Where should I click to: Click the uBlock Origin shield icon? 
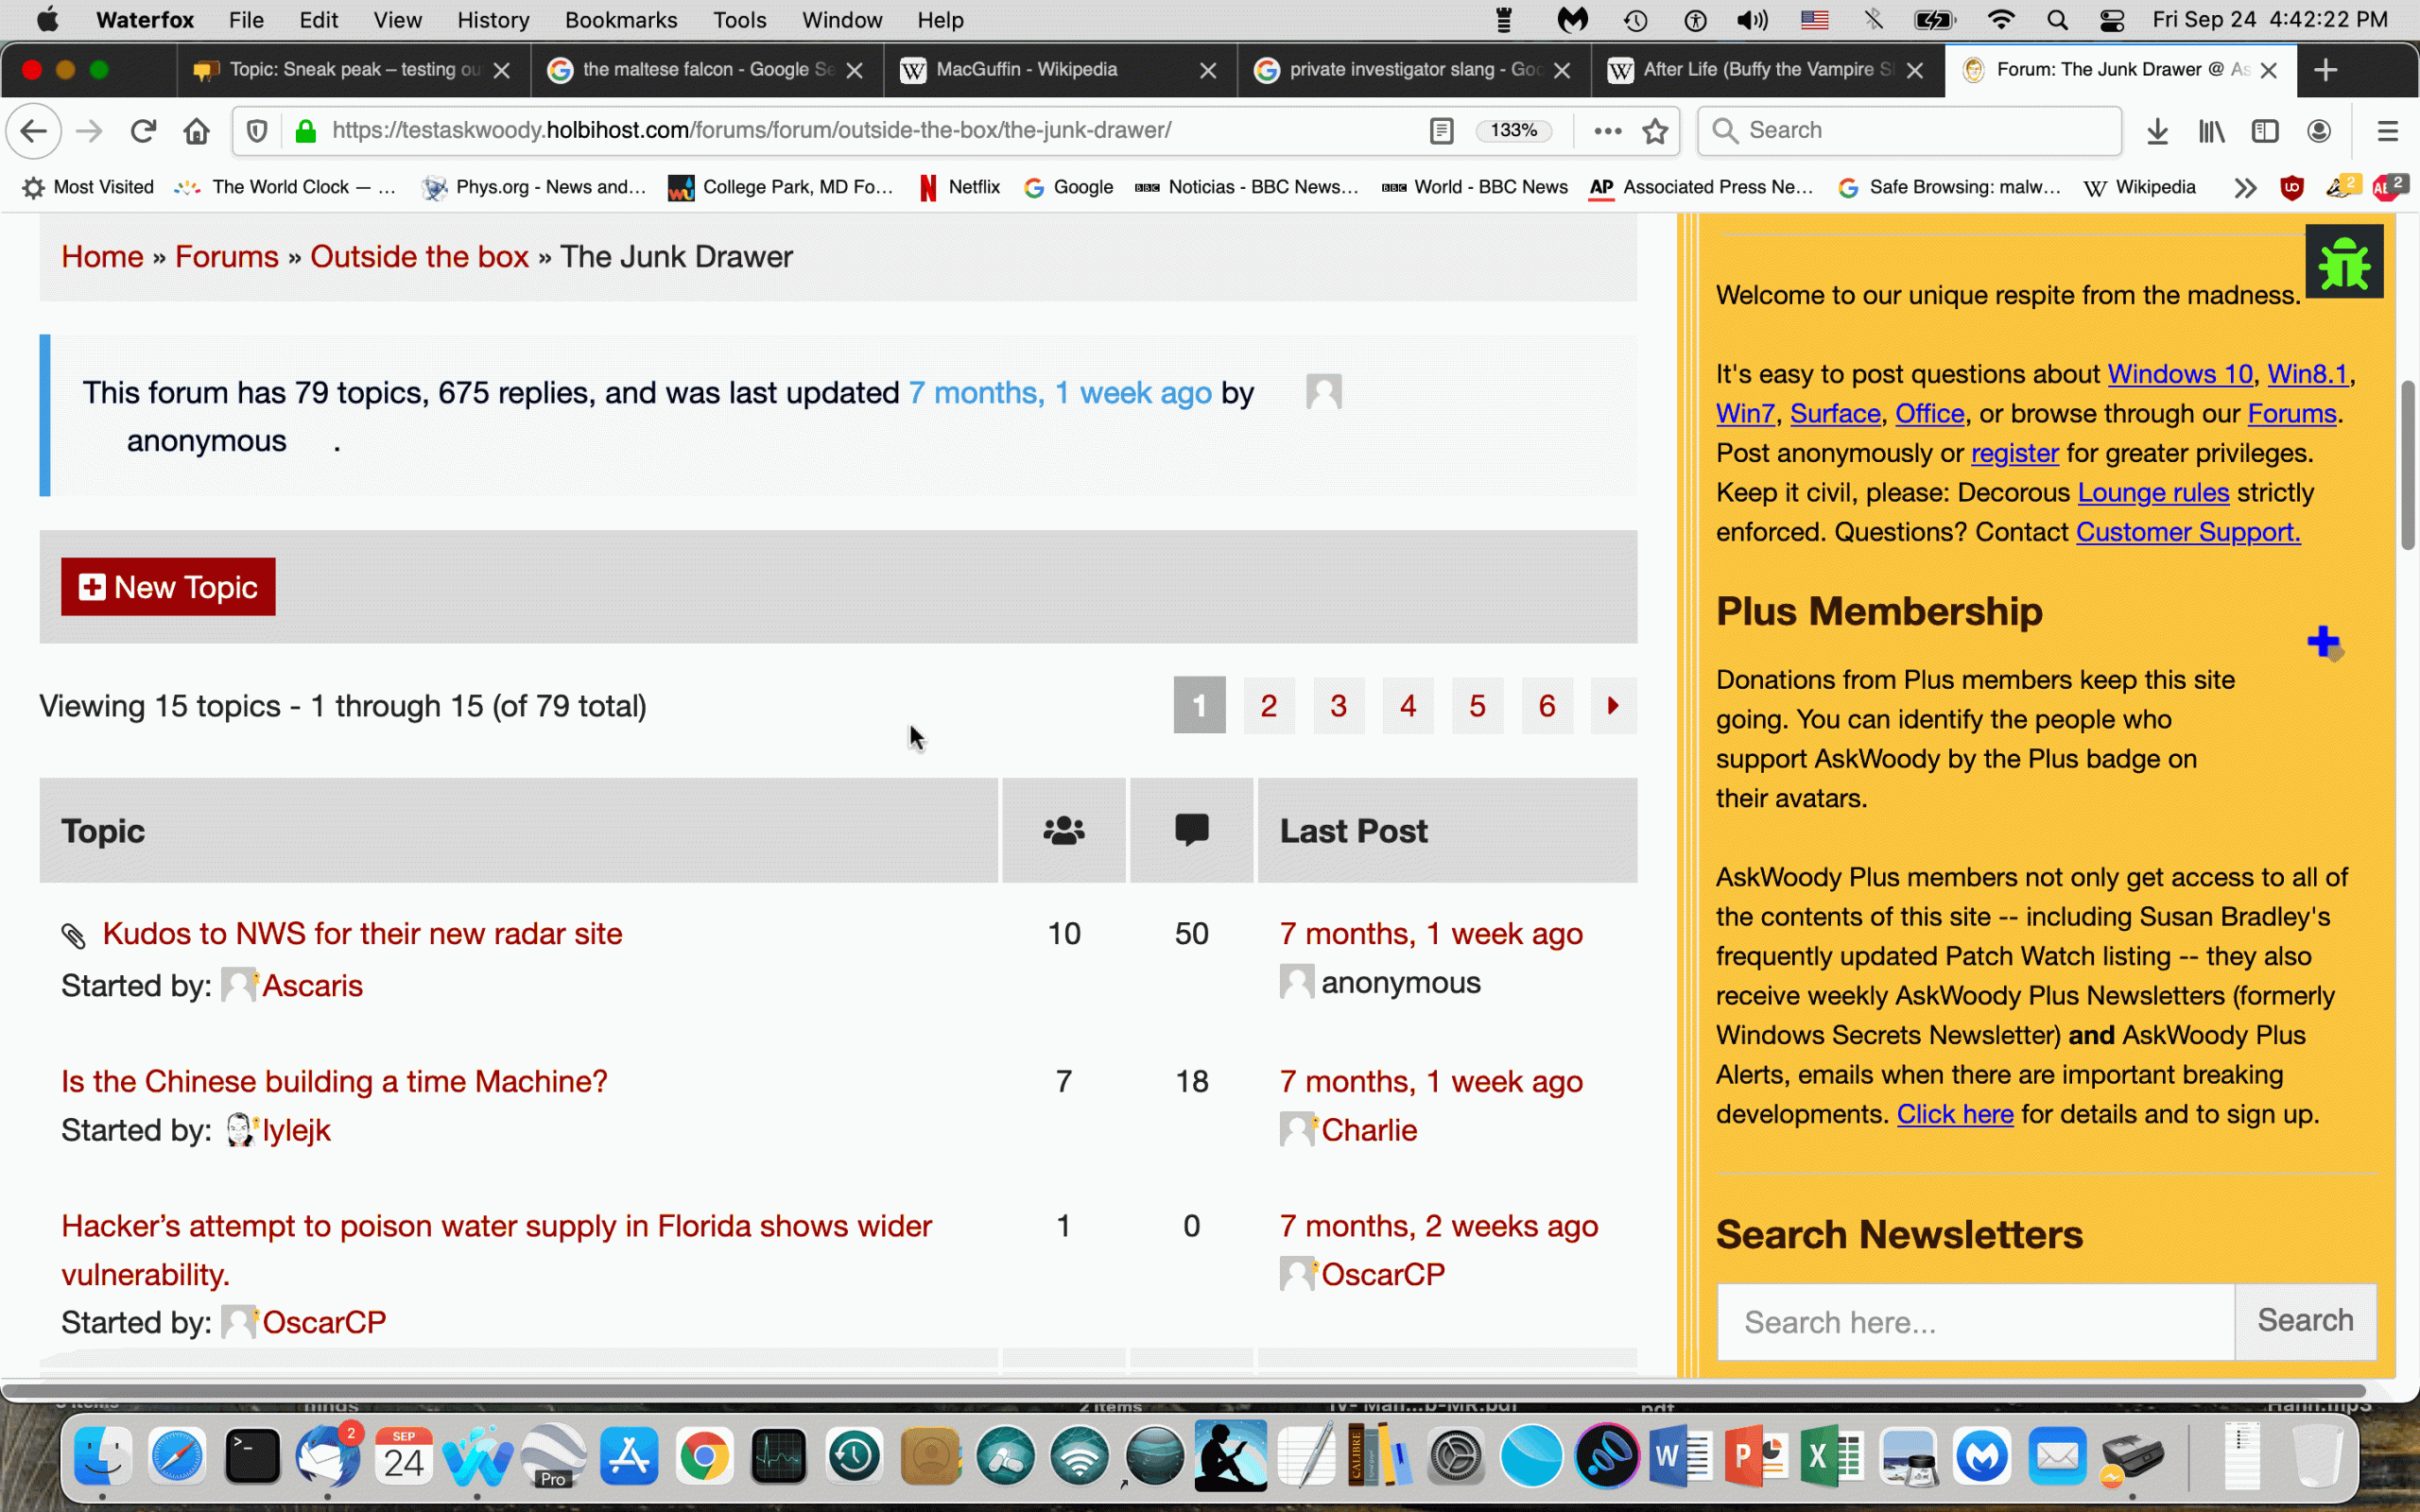tap(2291, 187)
